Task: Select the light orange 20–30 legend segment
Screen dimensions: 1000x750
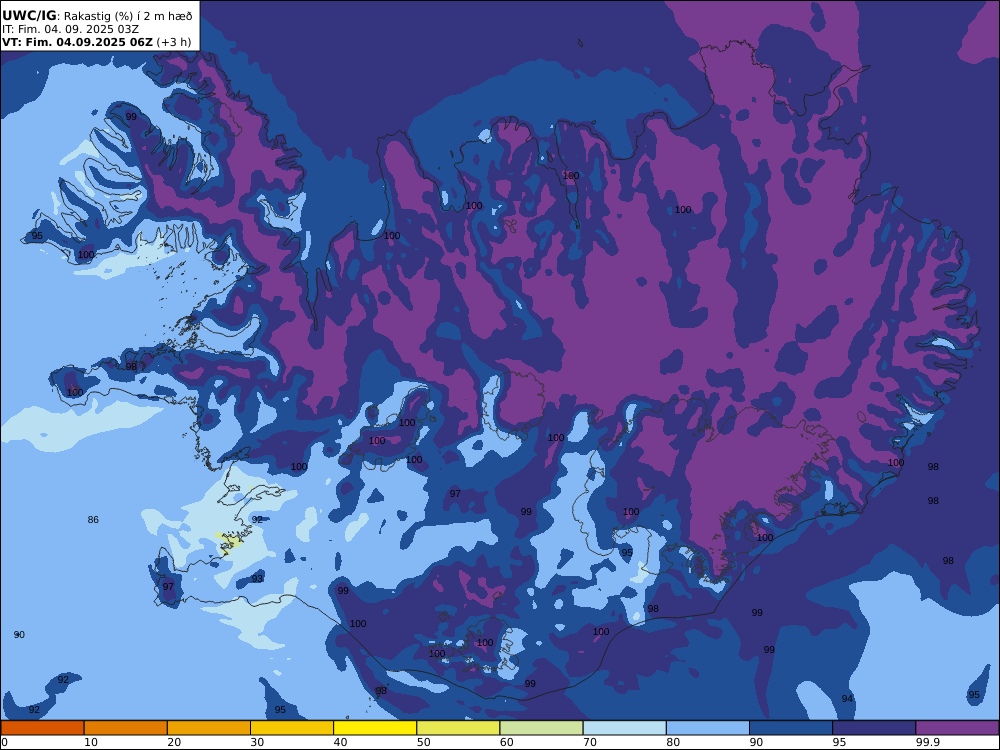Action: pos(209,728)
